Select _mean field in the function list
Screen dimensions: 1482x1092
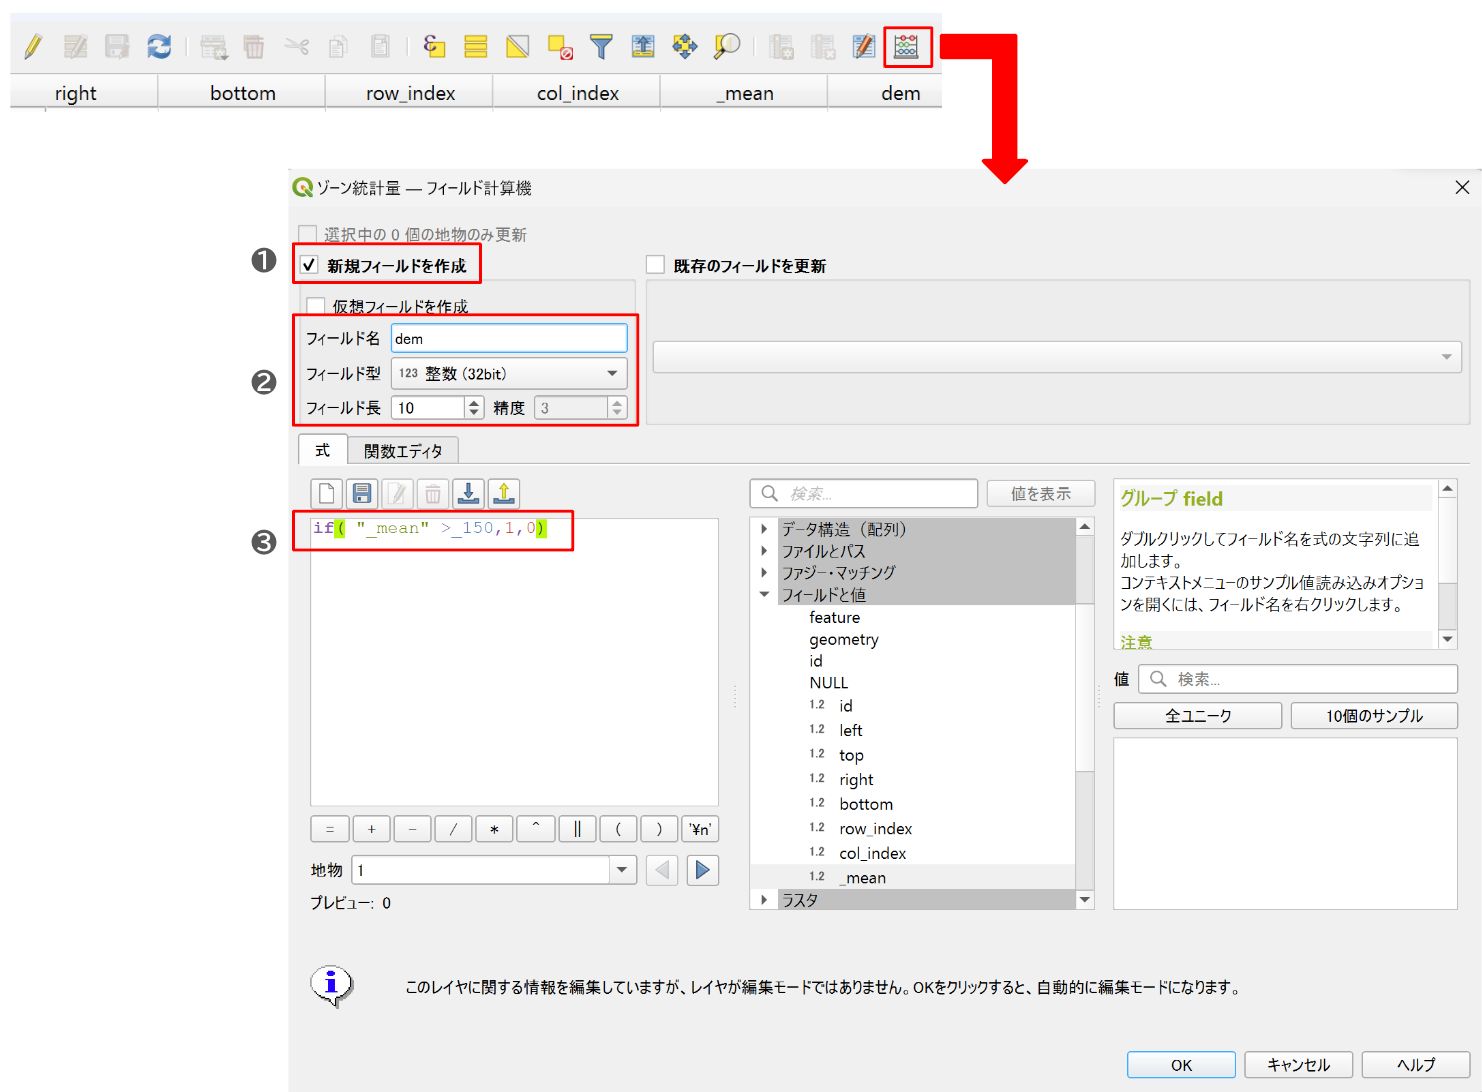click(x=864, y=878)
